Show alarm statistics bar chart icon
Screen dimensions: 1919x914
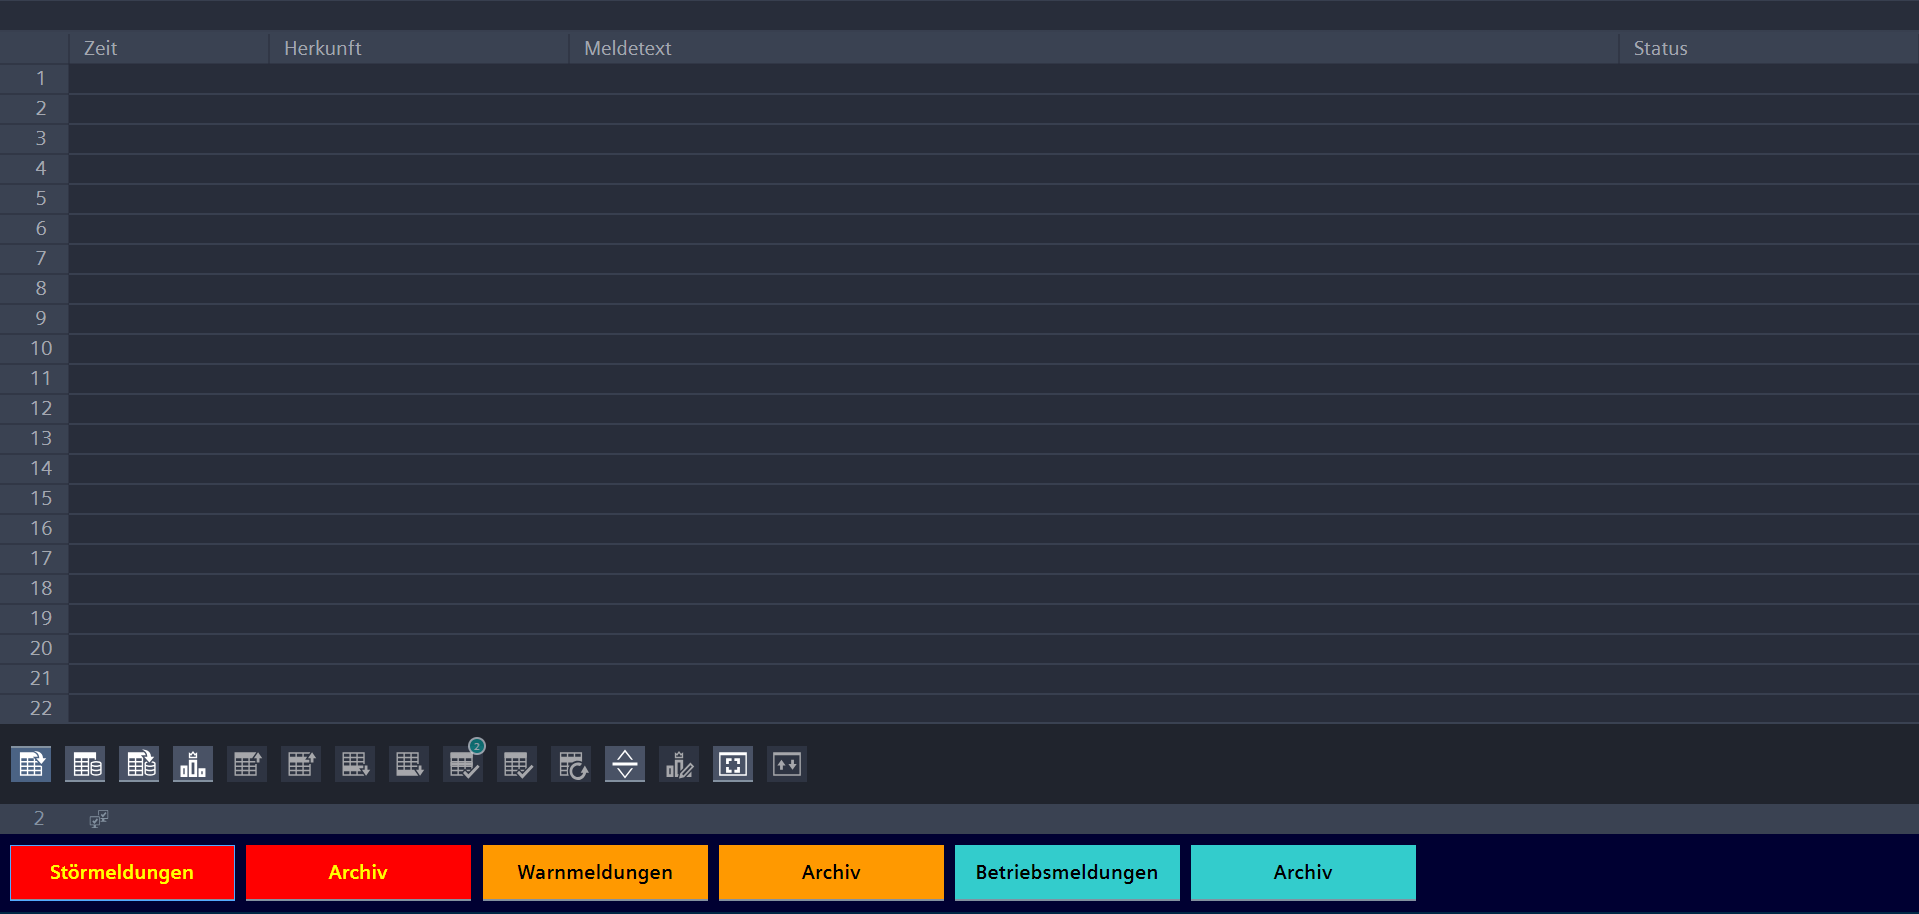tap(193, 765)
